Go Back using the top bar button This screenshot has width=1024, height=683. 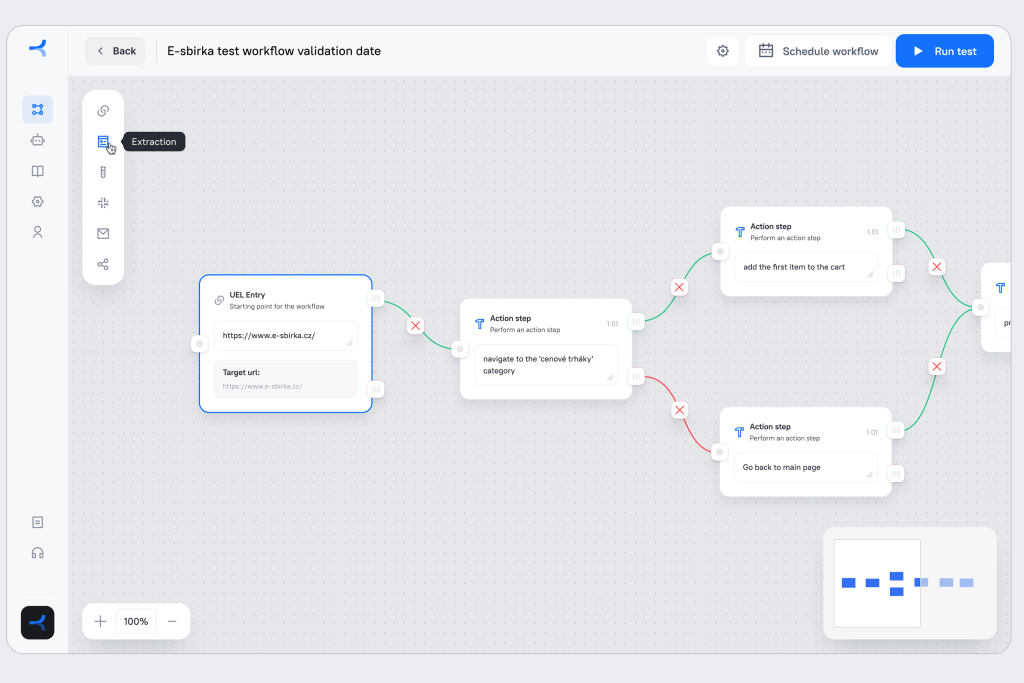point(115,51)
